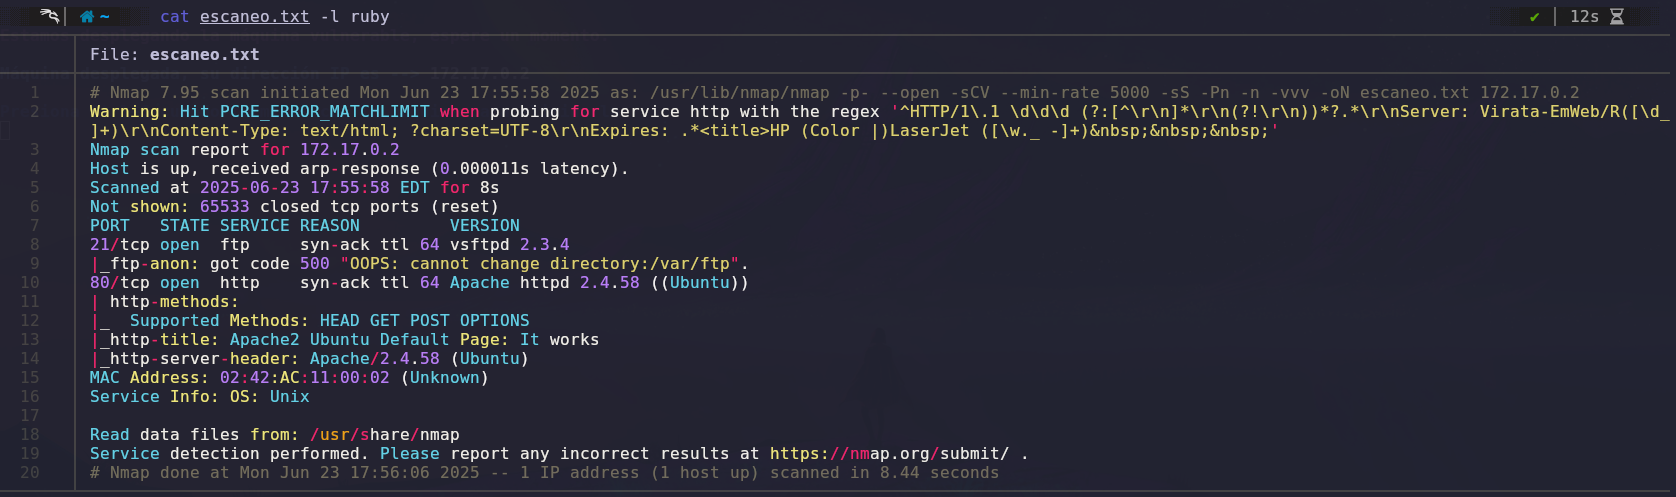Click the hourglass timer icon

tap(1617, 17)
